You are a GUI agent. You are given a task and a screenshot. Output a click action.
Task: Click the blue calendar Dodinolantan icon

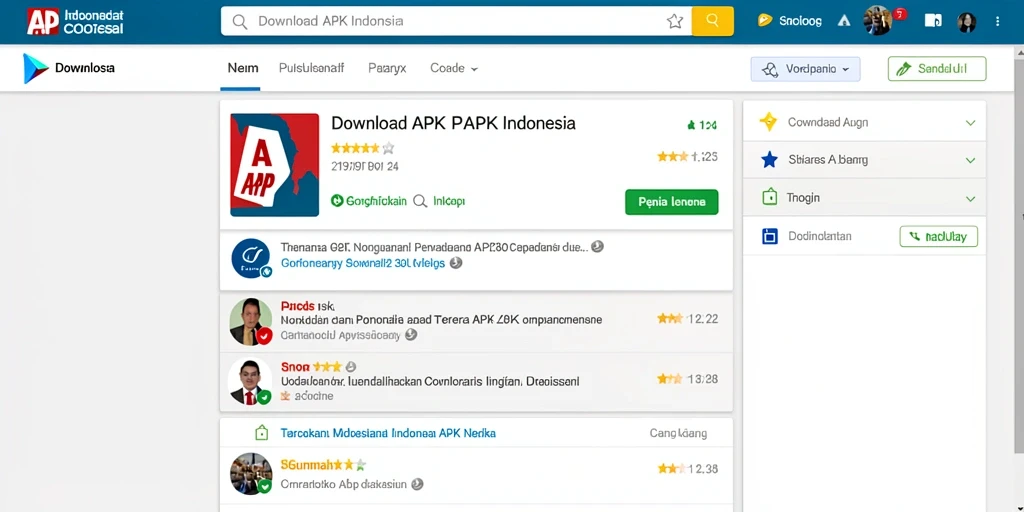[770, 236]
